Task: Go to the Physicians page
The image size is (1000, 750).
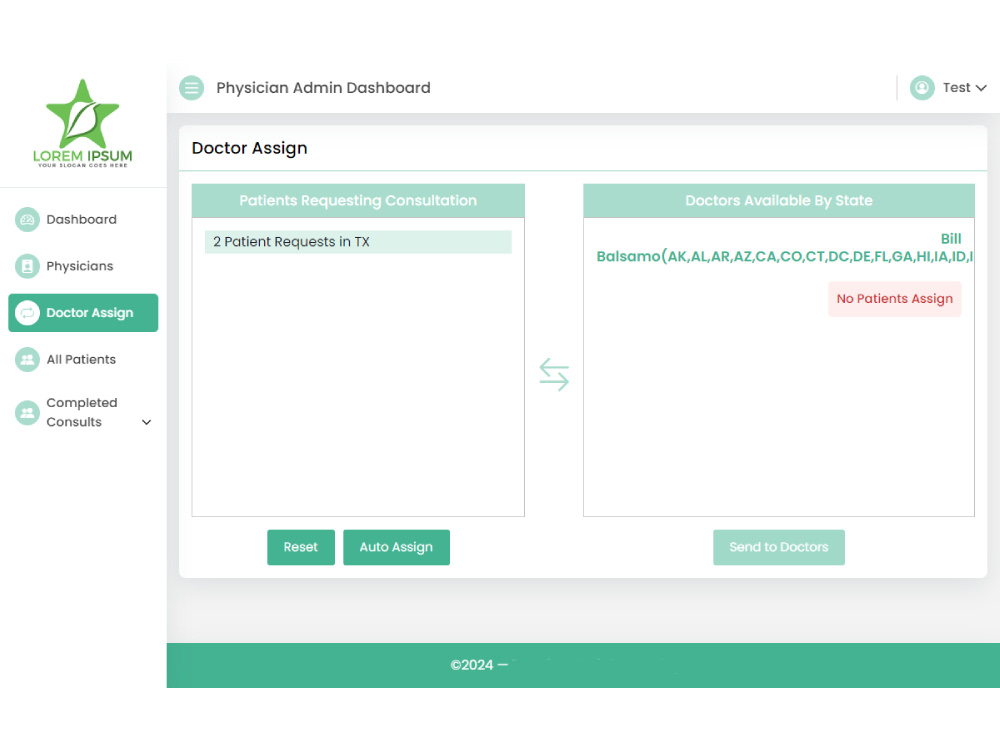Action: pos(83,266)
